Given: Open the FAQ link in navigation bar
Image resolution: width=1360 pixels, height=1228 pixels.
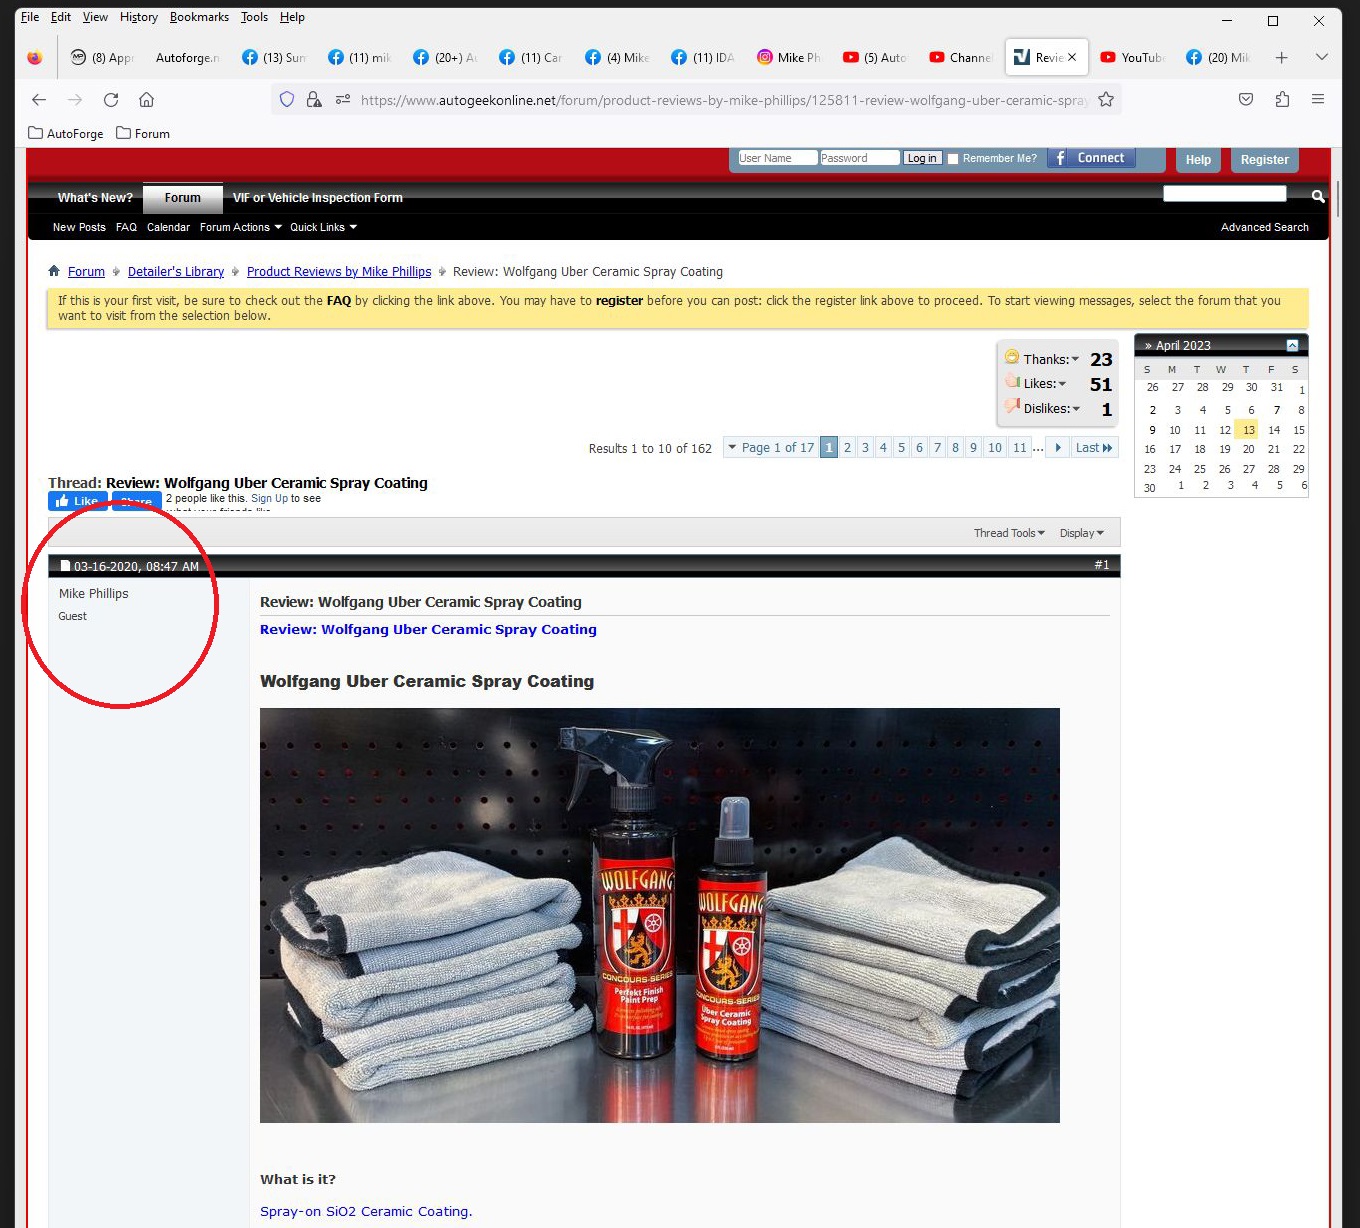Looking at the screenshot, I should click(x=126, y=227).
